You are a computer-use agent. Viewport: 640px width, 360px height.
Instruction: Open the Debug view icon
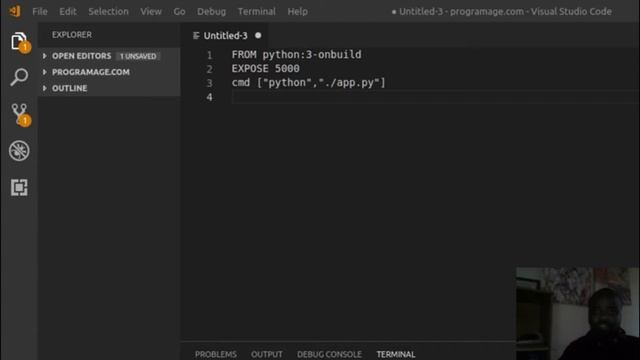point(19,151)
